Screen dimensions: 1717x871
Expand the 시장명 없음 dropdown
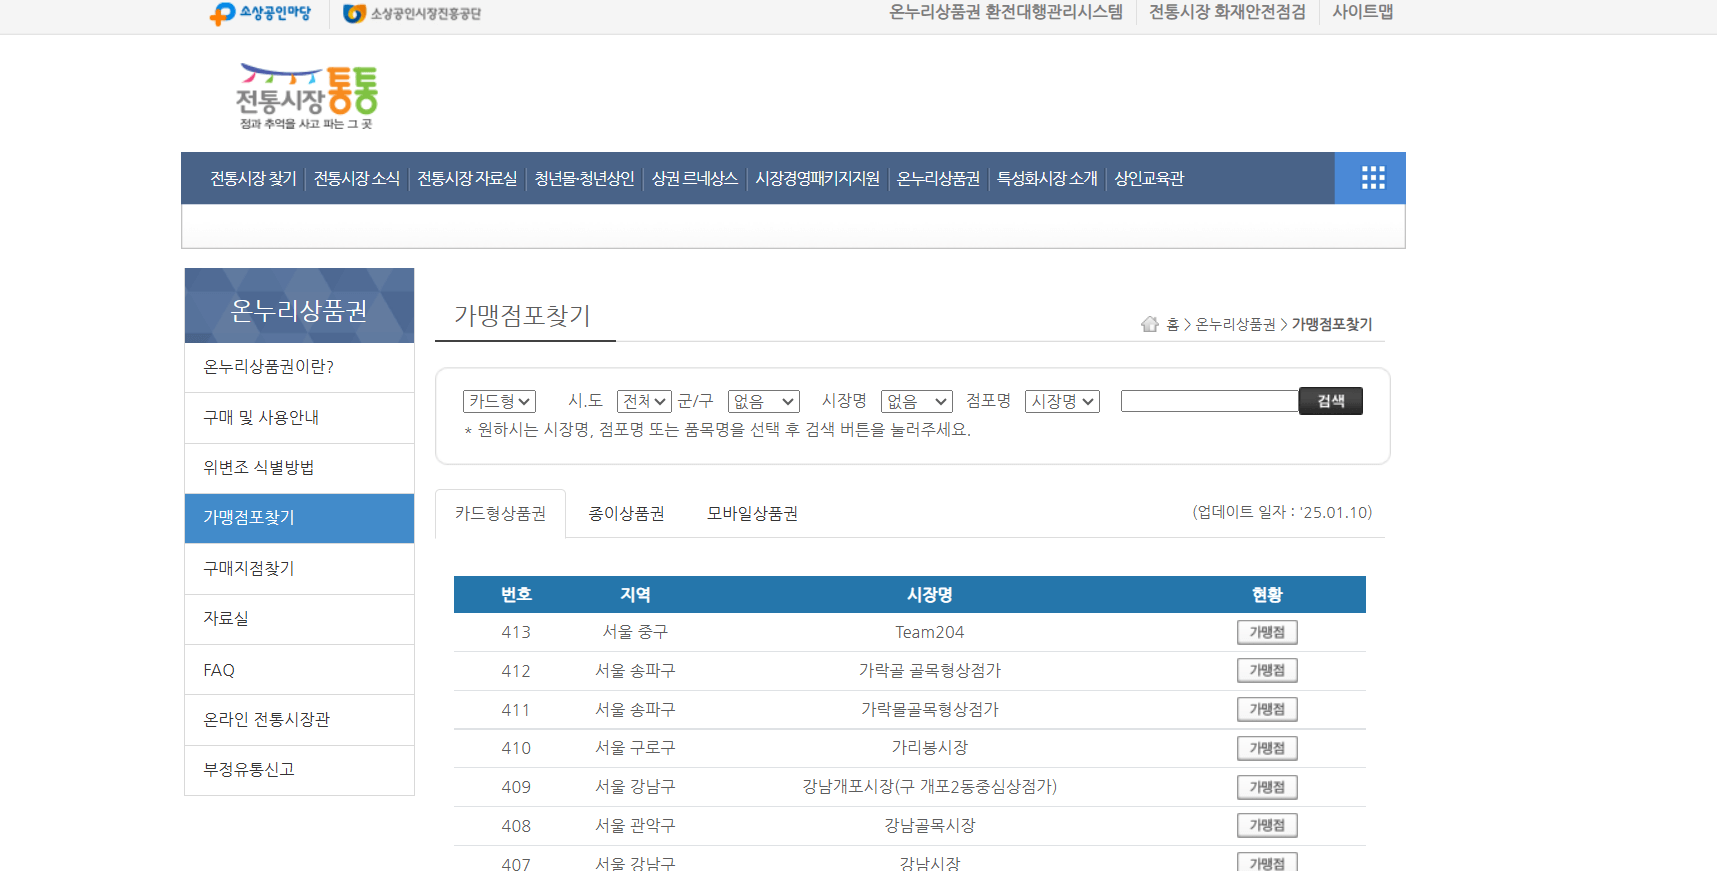(x=917, y=401)
